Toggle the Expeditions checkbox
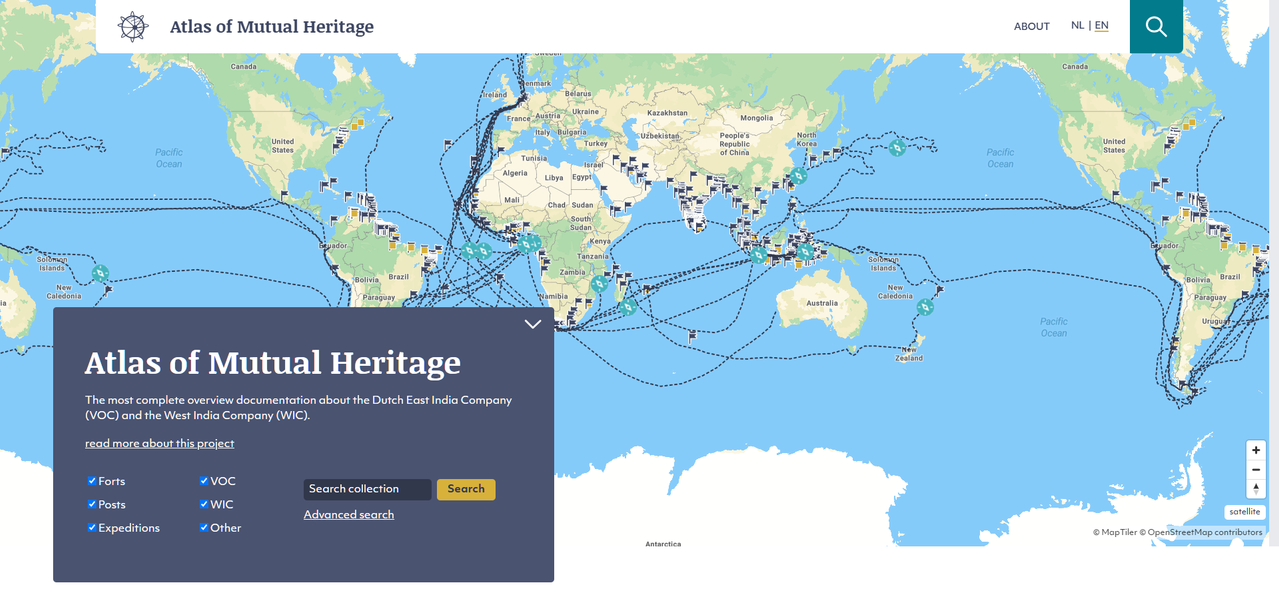Screen dimensions: 1279x607 point(92,528)
